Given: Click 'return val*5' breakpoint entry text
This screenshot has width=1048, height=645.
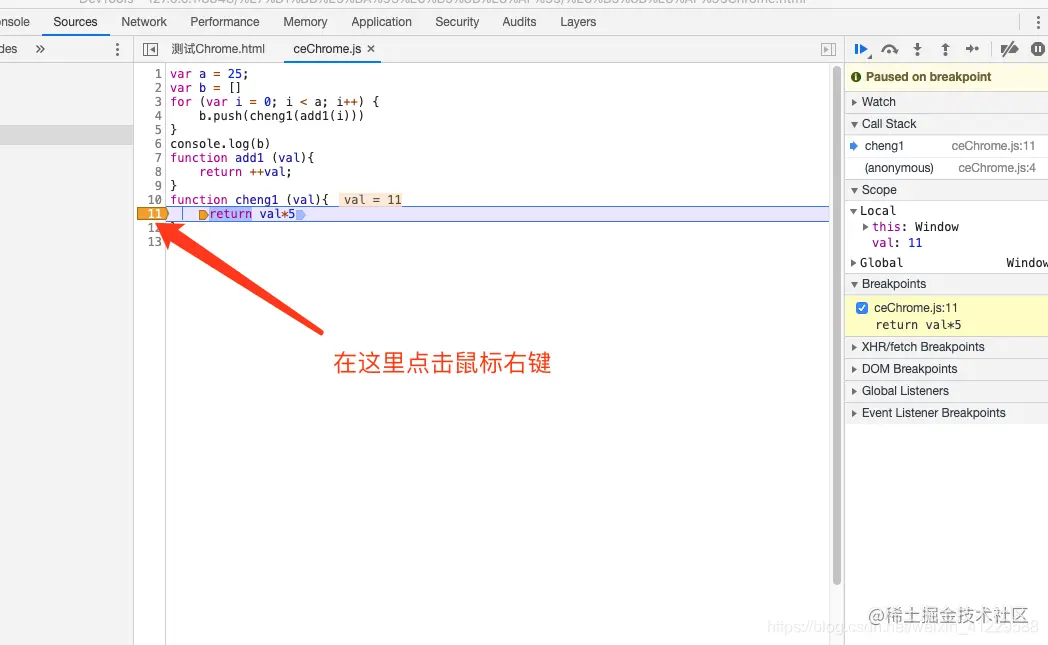Looking at the screenshot, I should pos(918,326).
